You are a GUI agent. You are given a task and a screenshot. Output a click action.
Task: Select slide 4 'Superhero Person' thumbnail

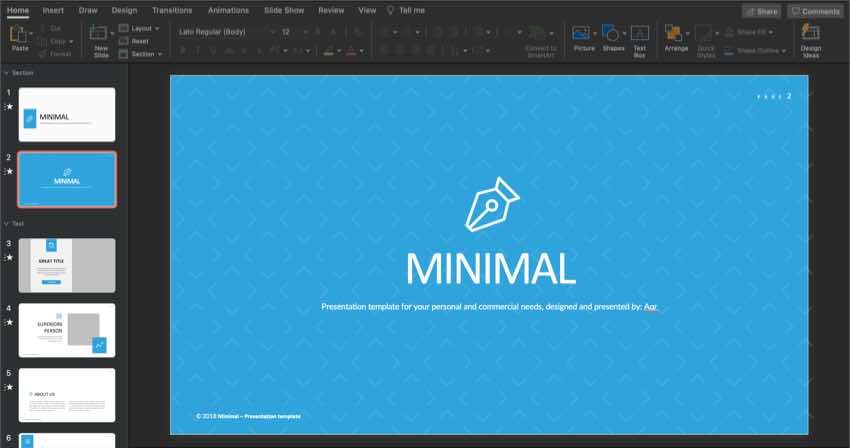coord(66,330)
